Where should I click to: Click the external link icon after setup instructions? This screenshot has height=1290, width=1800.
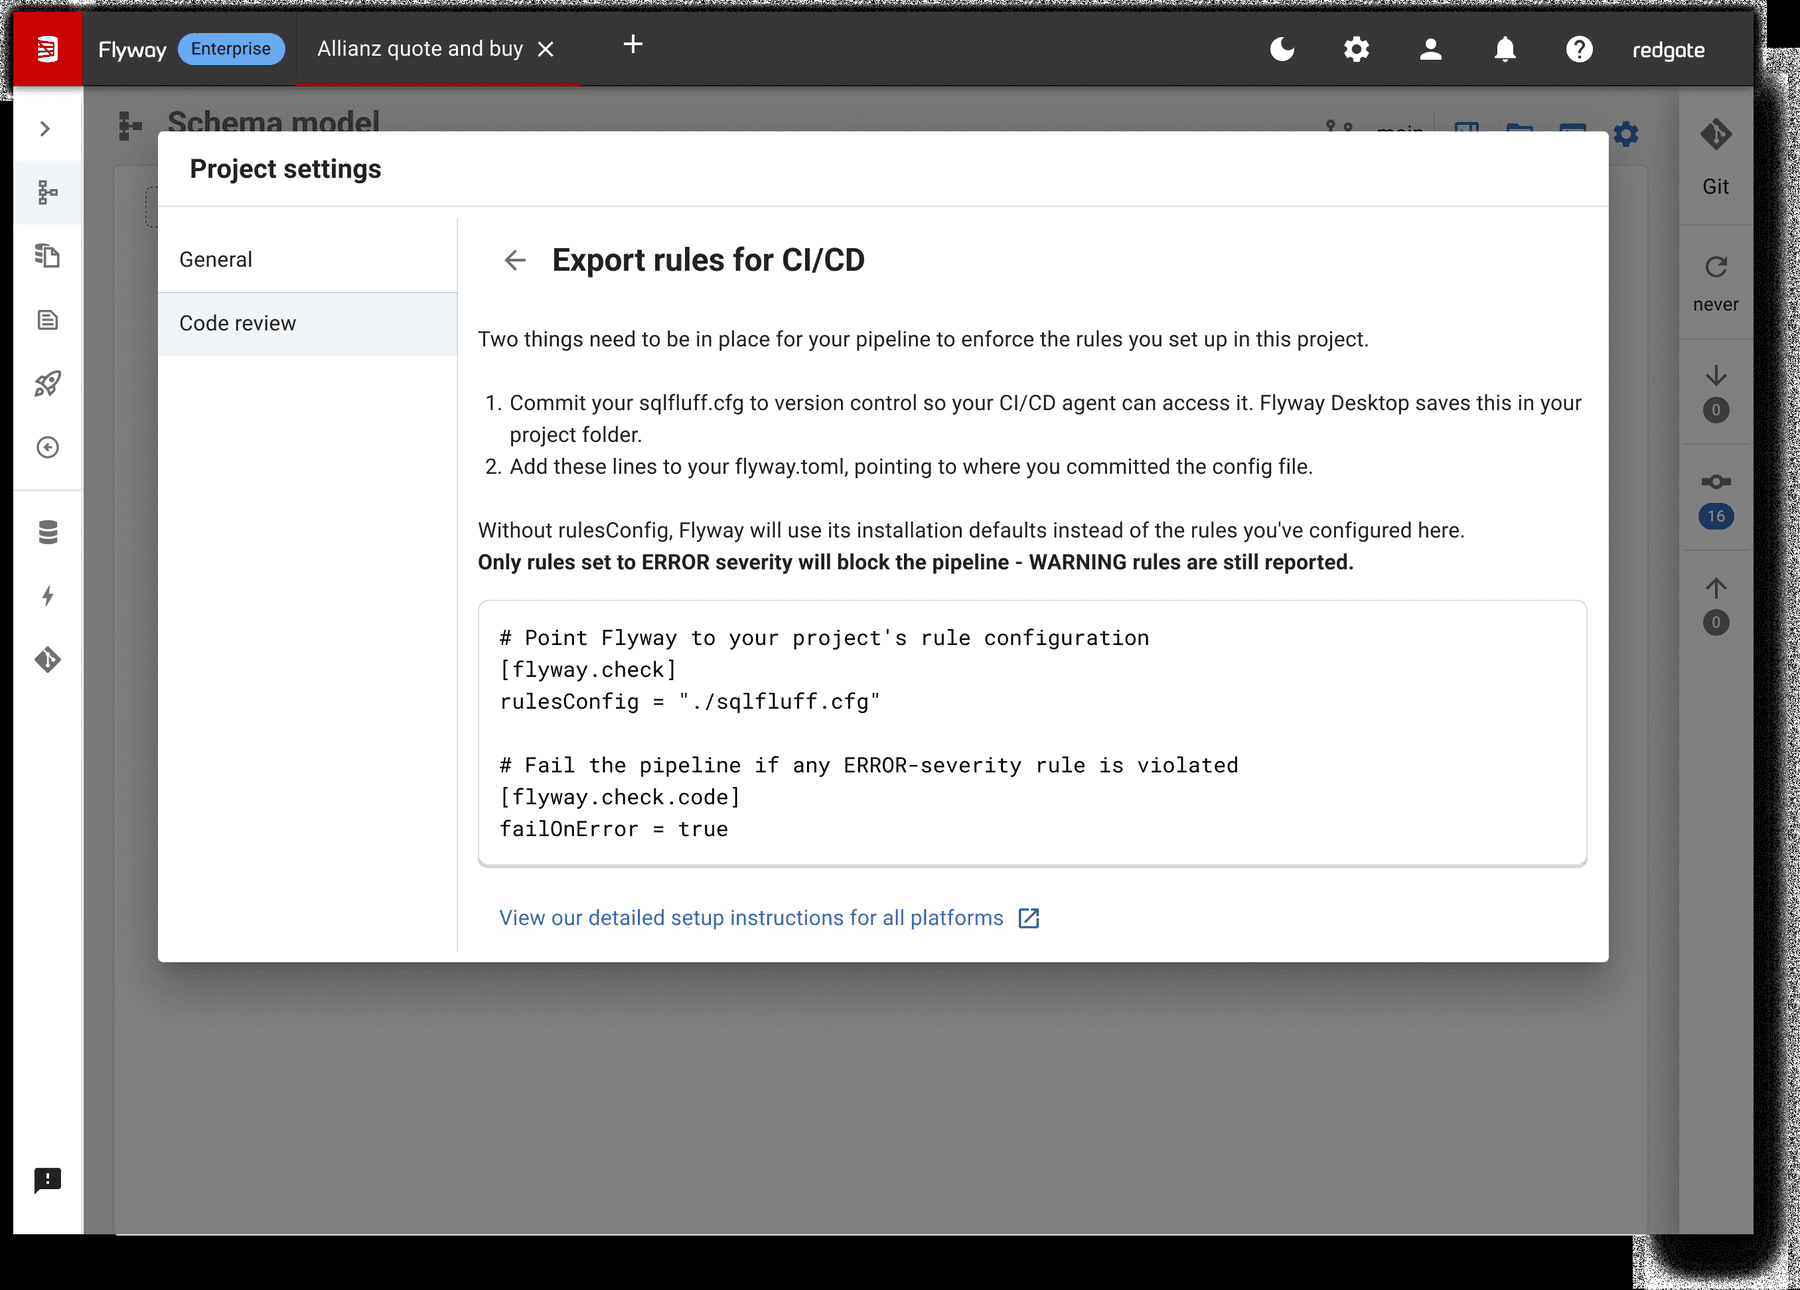(1029, 918)
